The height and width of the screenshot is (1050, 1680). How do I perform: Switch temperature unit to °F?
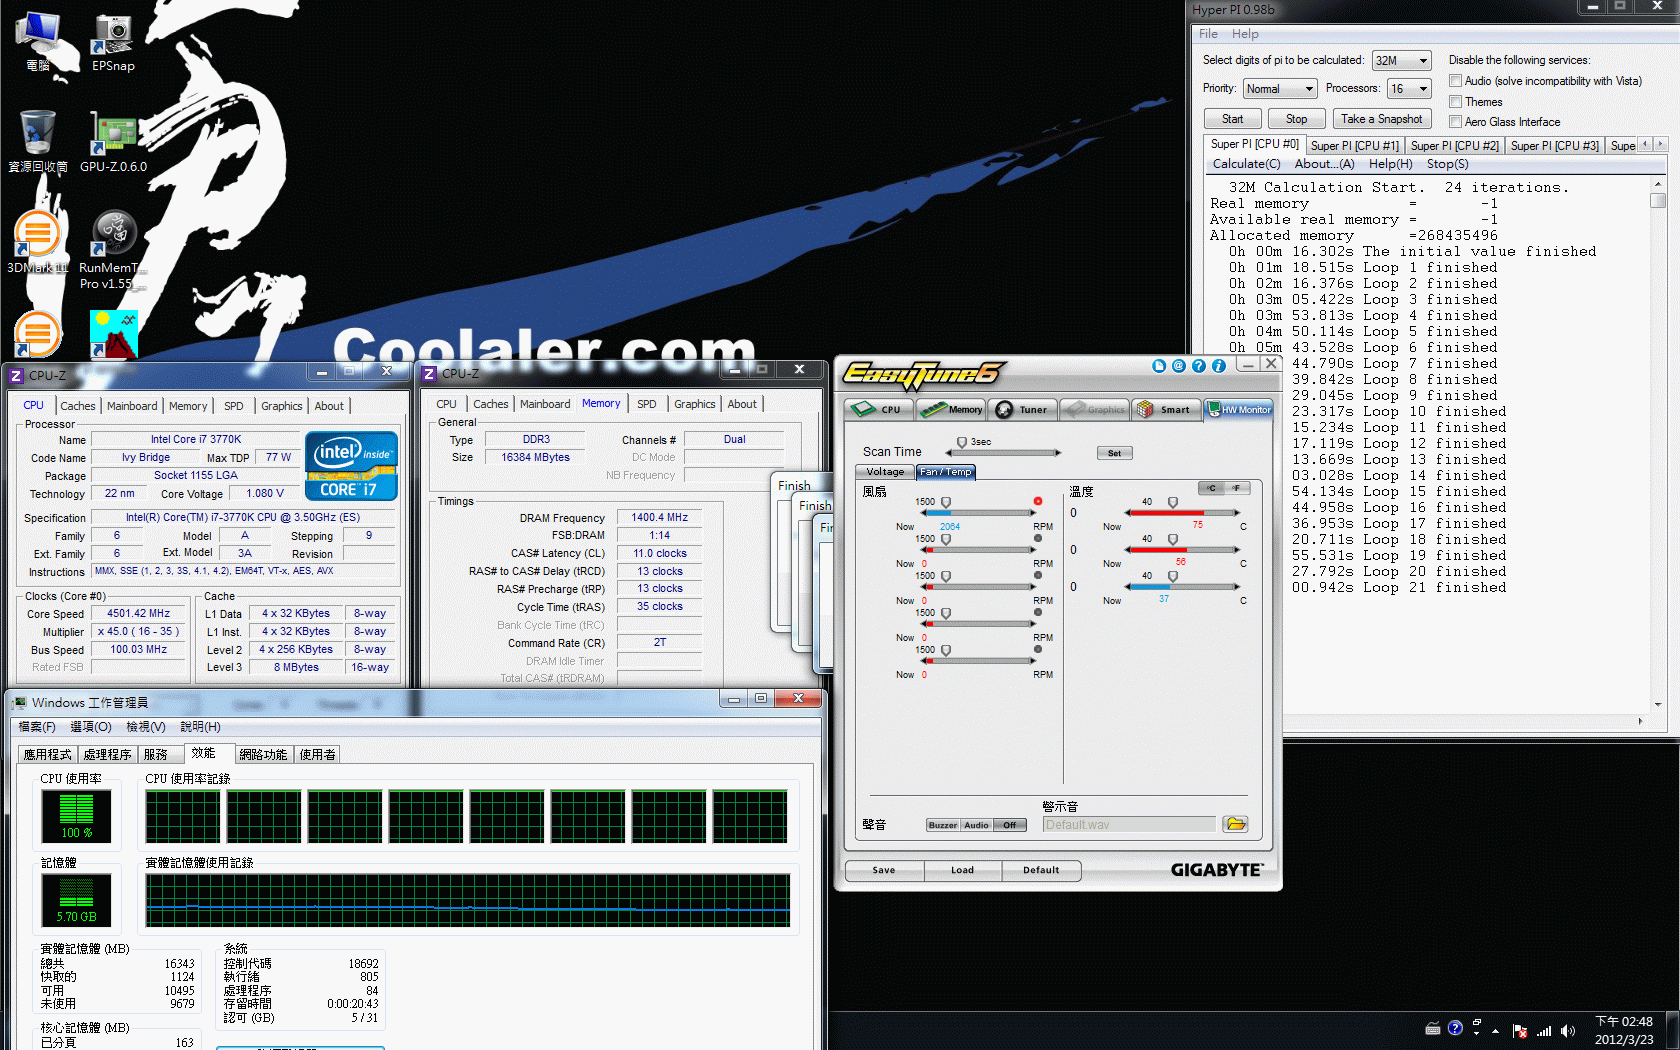pos(1237,488)
